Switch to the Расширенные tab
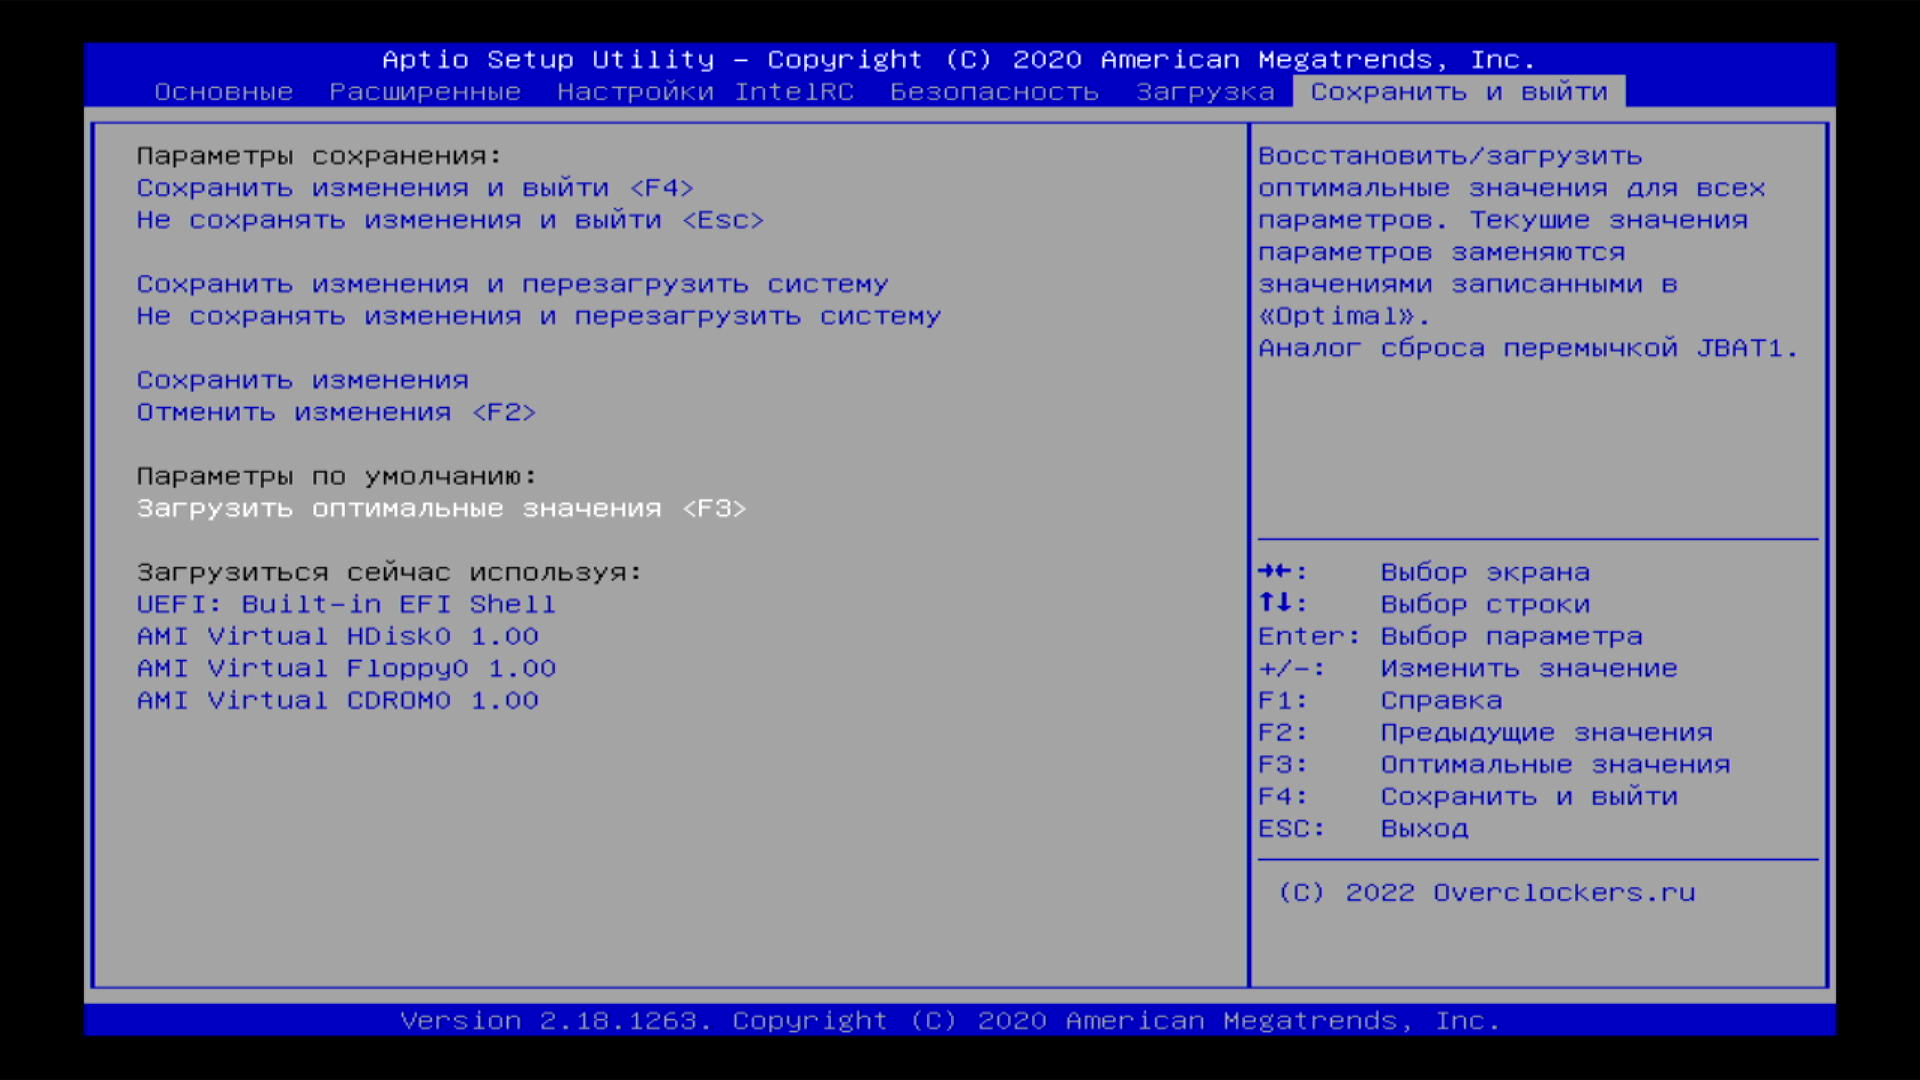 pos(425,92)
